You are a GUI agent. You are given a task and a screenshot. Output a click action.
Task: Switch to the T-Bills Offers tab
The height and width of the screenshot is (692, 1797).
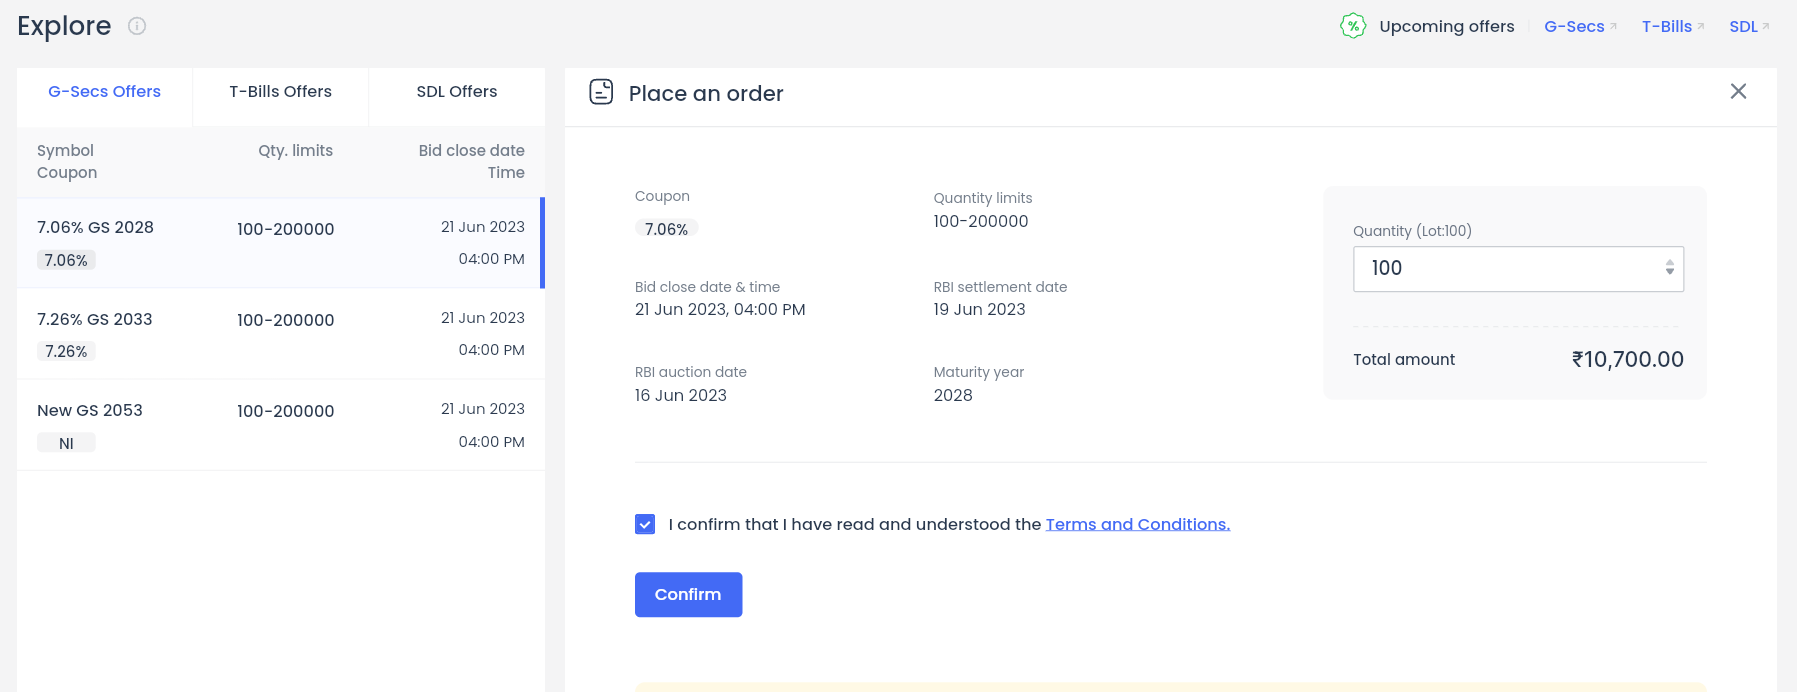point(280,92)
